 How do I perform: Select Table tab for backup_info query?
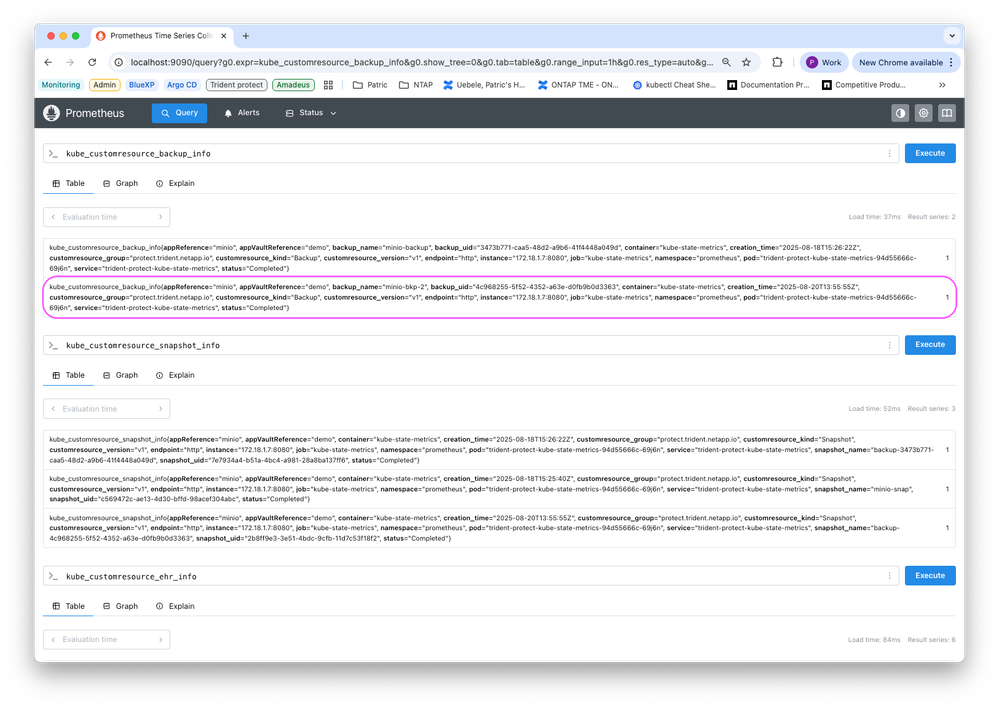point(68,184)
